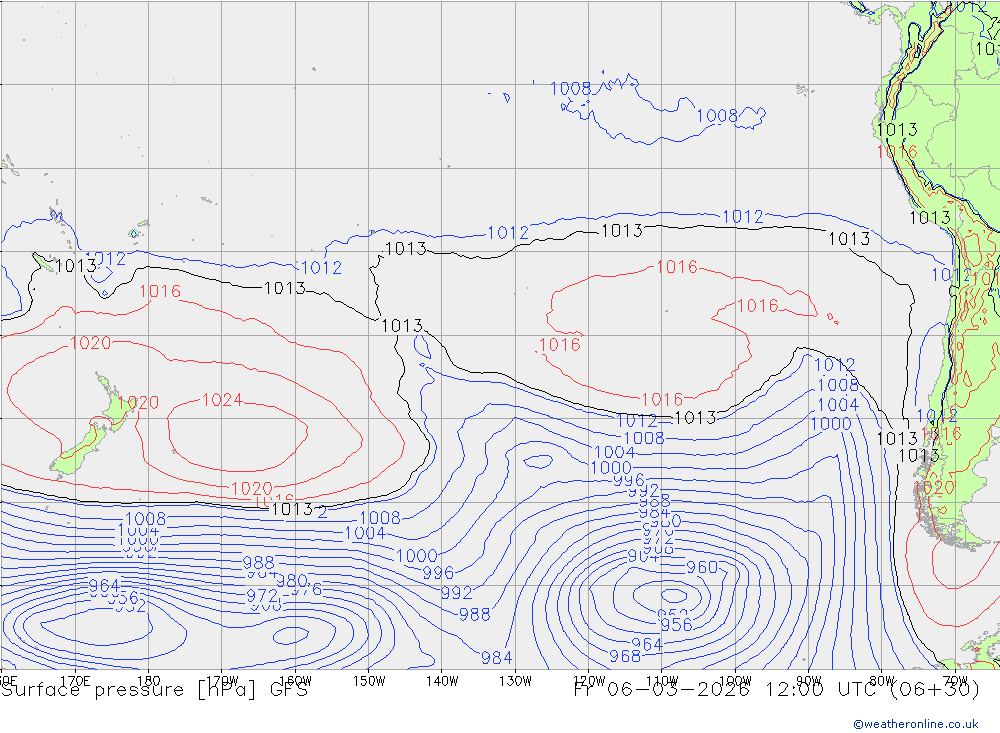The width and height of the screenshot is (1000, 733).
Task: Click red 1020 label over New Zealand
Action: 138,403
